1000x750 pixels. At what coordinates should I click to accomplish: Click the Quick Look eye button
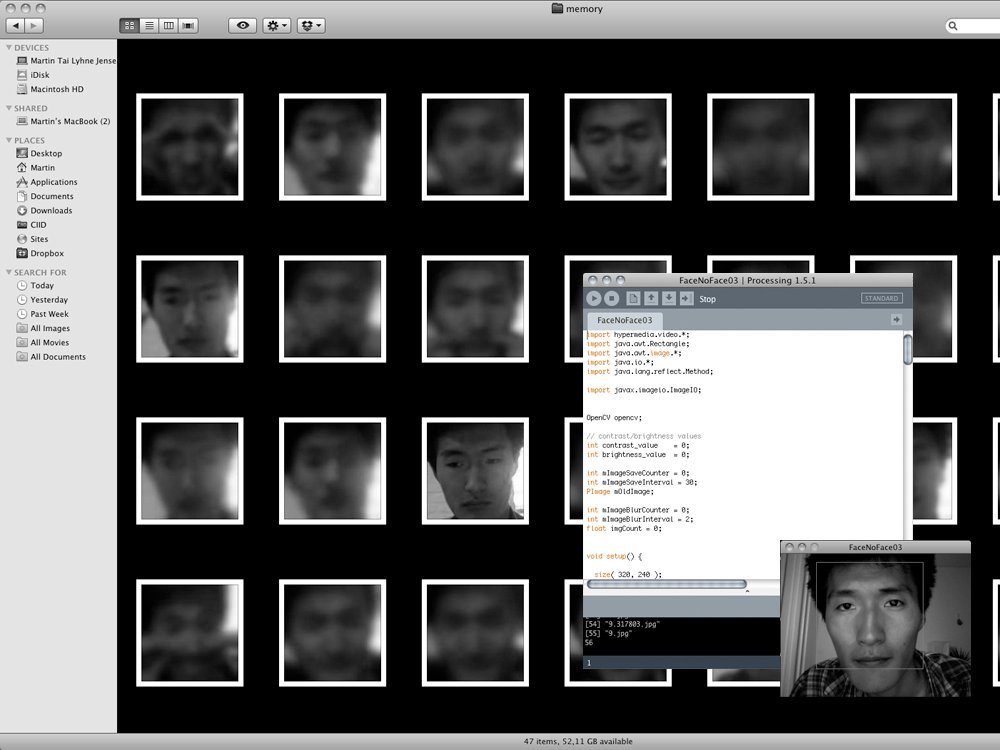pos(243,26)
